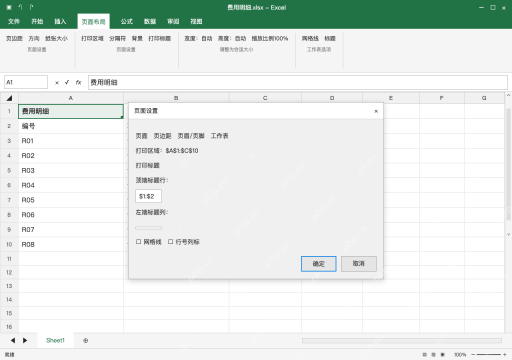This screenshot has width=512, height=360.
Task: Click the 100% zoom level in status bar
Action: pyautogui.click(x=460, y=355)
